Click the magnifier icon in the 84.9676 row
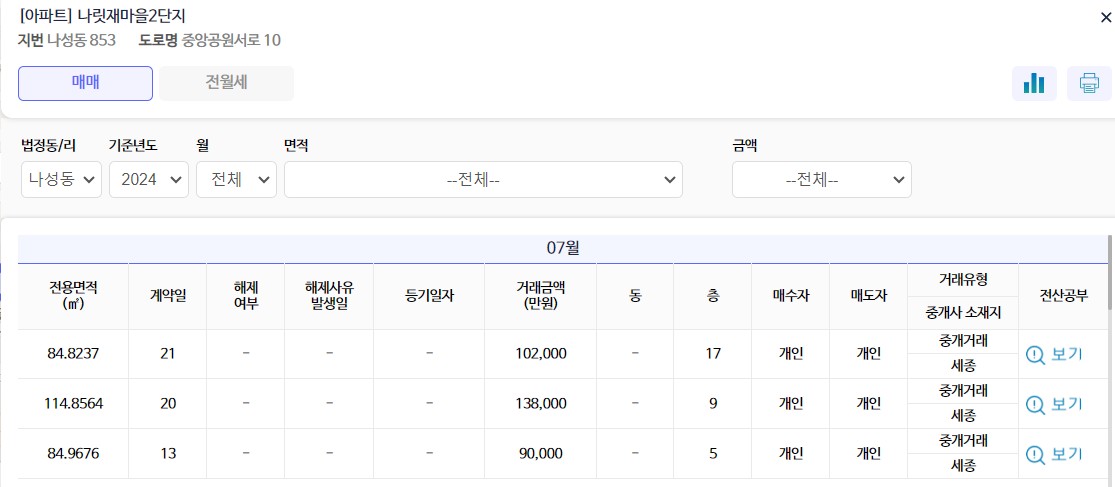Screen dimensions: 1115x487 tap(1035, 454)
